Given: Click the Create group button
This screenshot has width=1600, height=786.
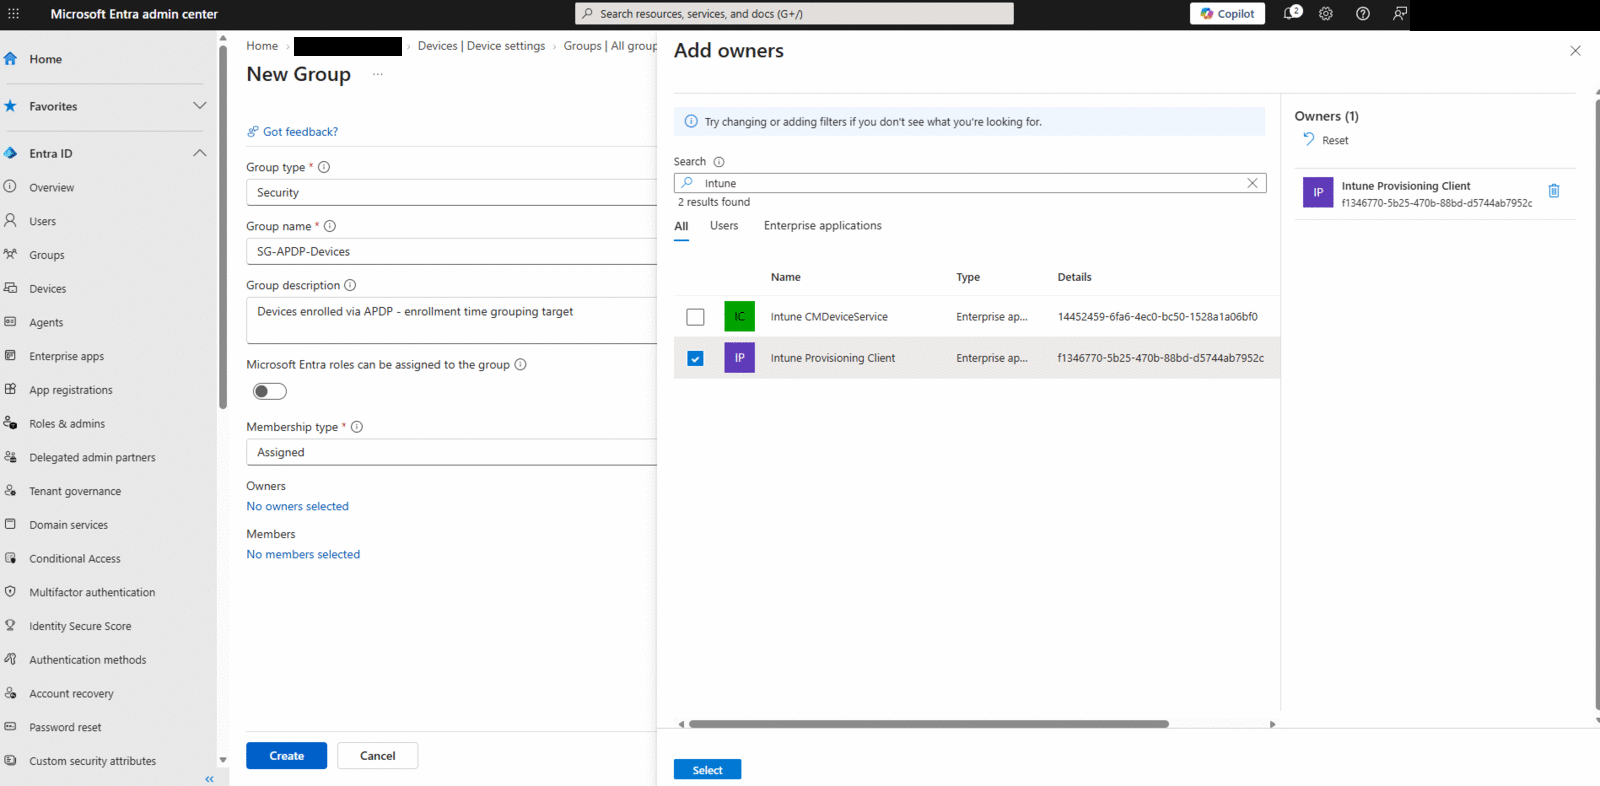Looking at the screenshot, I should click(287, 756).
